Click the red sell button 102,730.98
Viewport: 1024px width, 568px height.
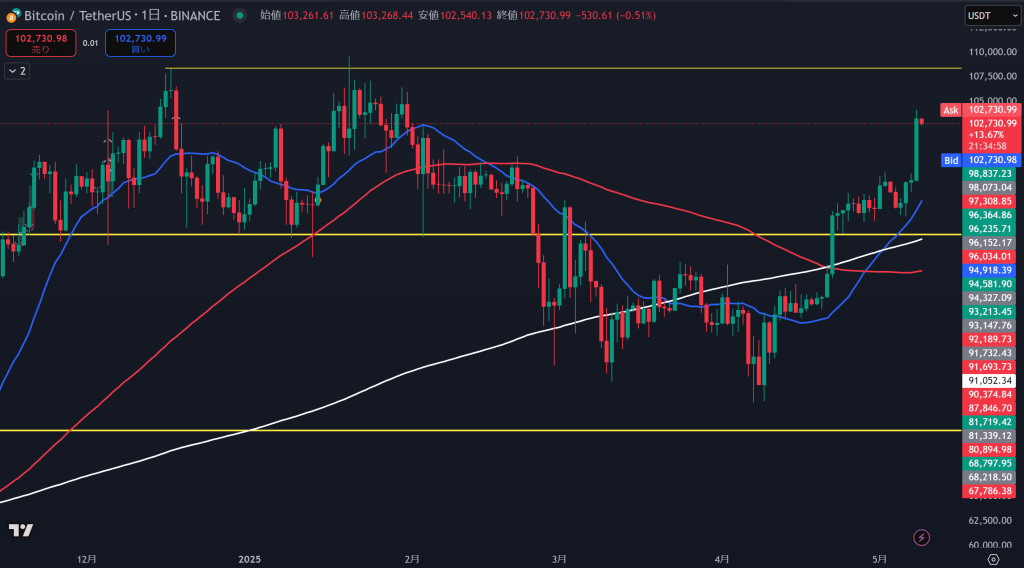(41, 43)
